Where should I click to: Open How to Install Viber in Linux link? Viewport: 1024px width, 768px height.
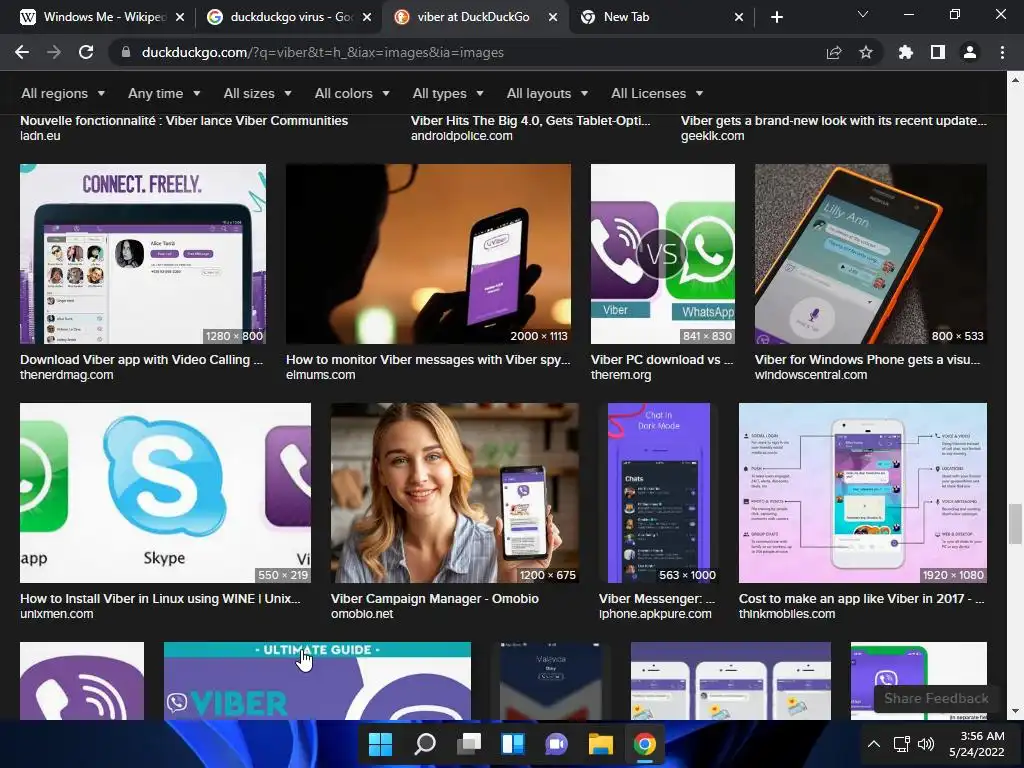pos(160,599)
